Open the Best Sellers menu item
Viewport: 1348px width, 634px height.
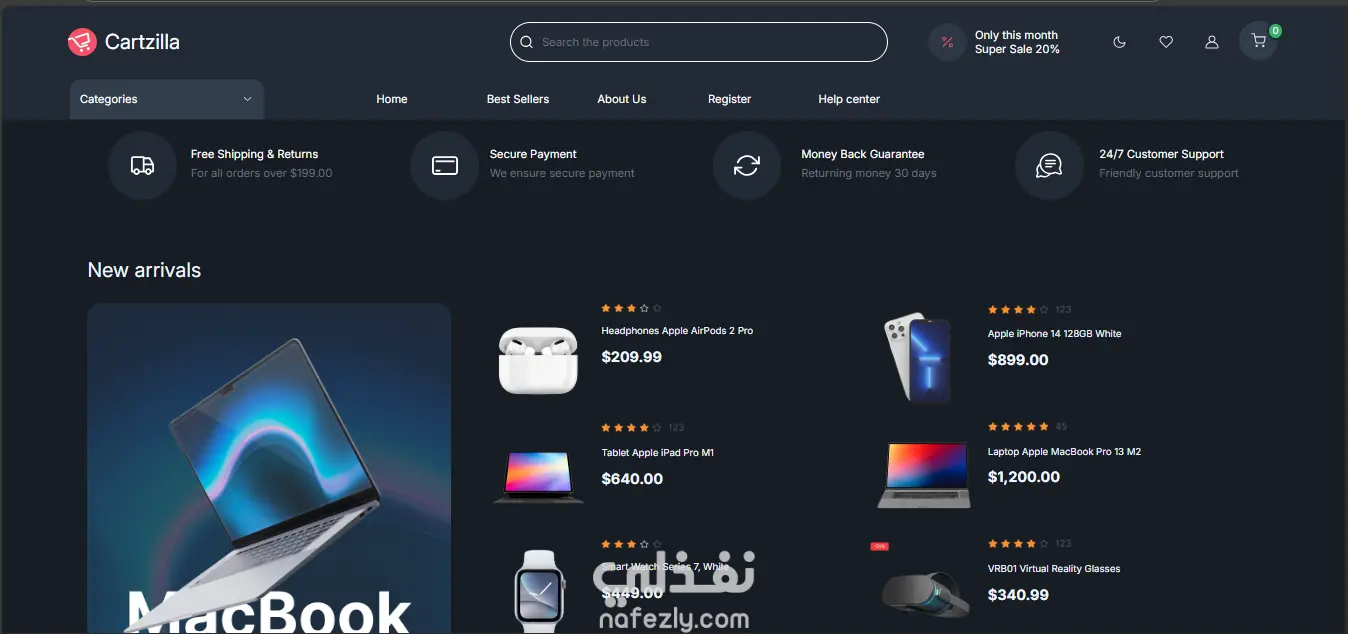pyautogui.click(x=518, y=99)
